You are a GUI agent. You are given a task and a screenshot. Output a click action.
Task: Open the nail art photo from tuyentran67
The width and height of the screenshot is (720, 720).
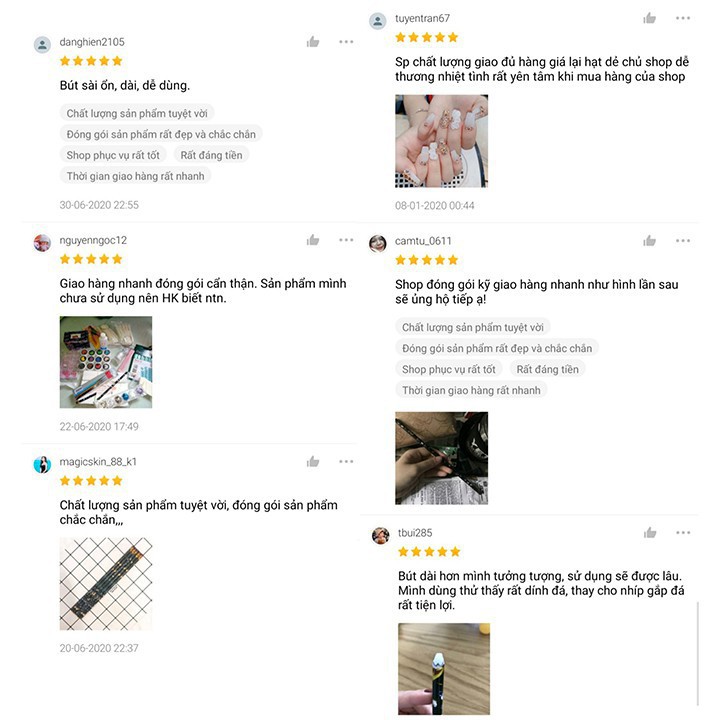tap(441, 141)
